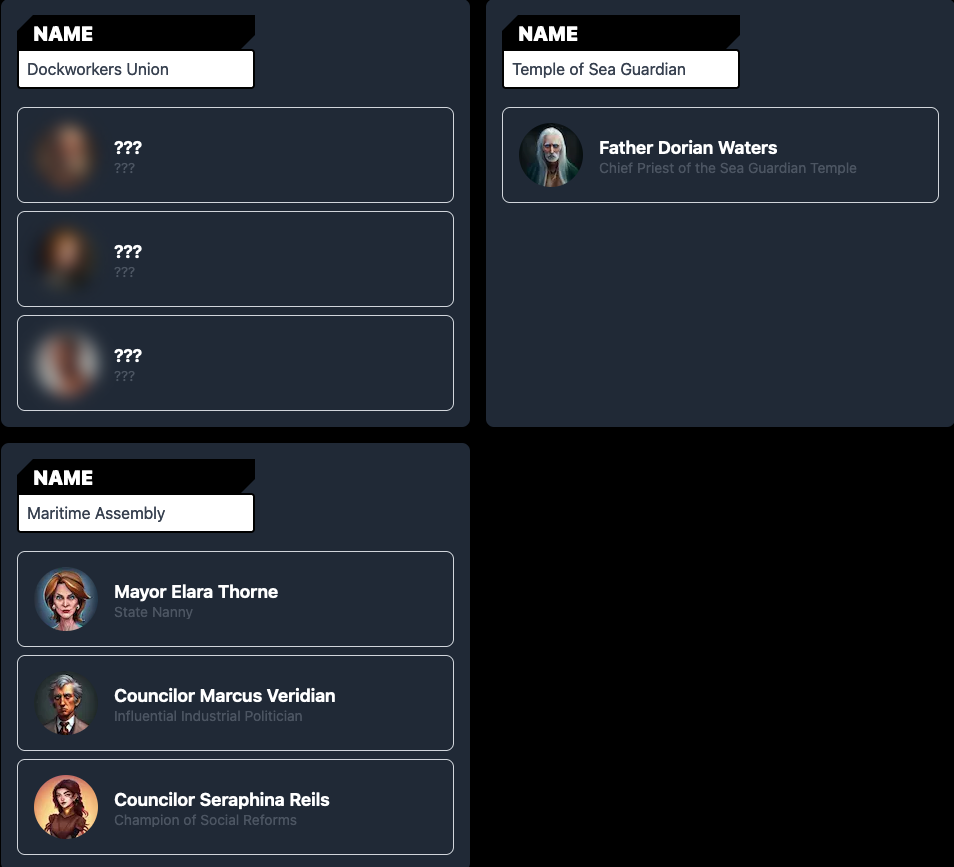Viewport: 954px width, 867px height.
Task: Click Councilor Marcus Veridian's portrait avatar
Action: tap(66, 703)
